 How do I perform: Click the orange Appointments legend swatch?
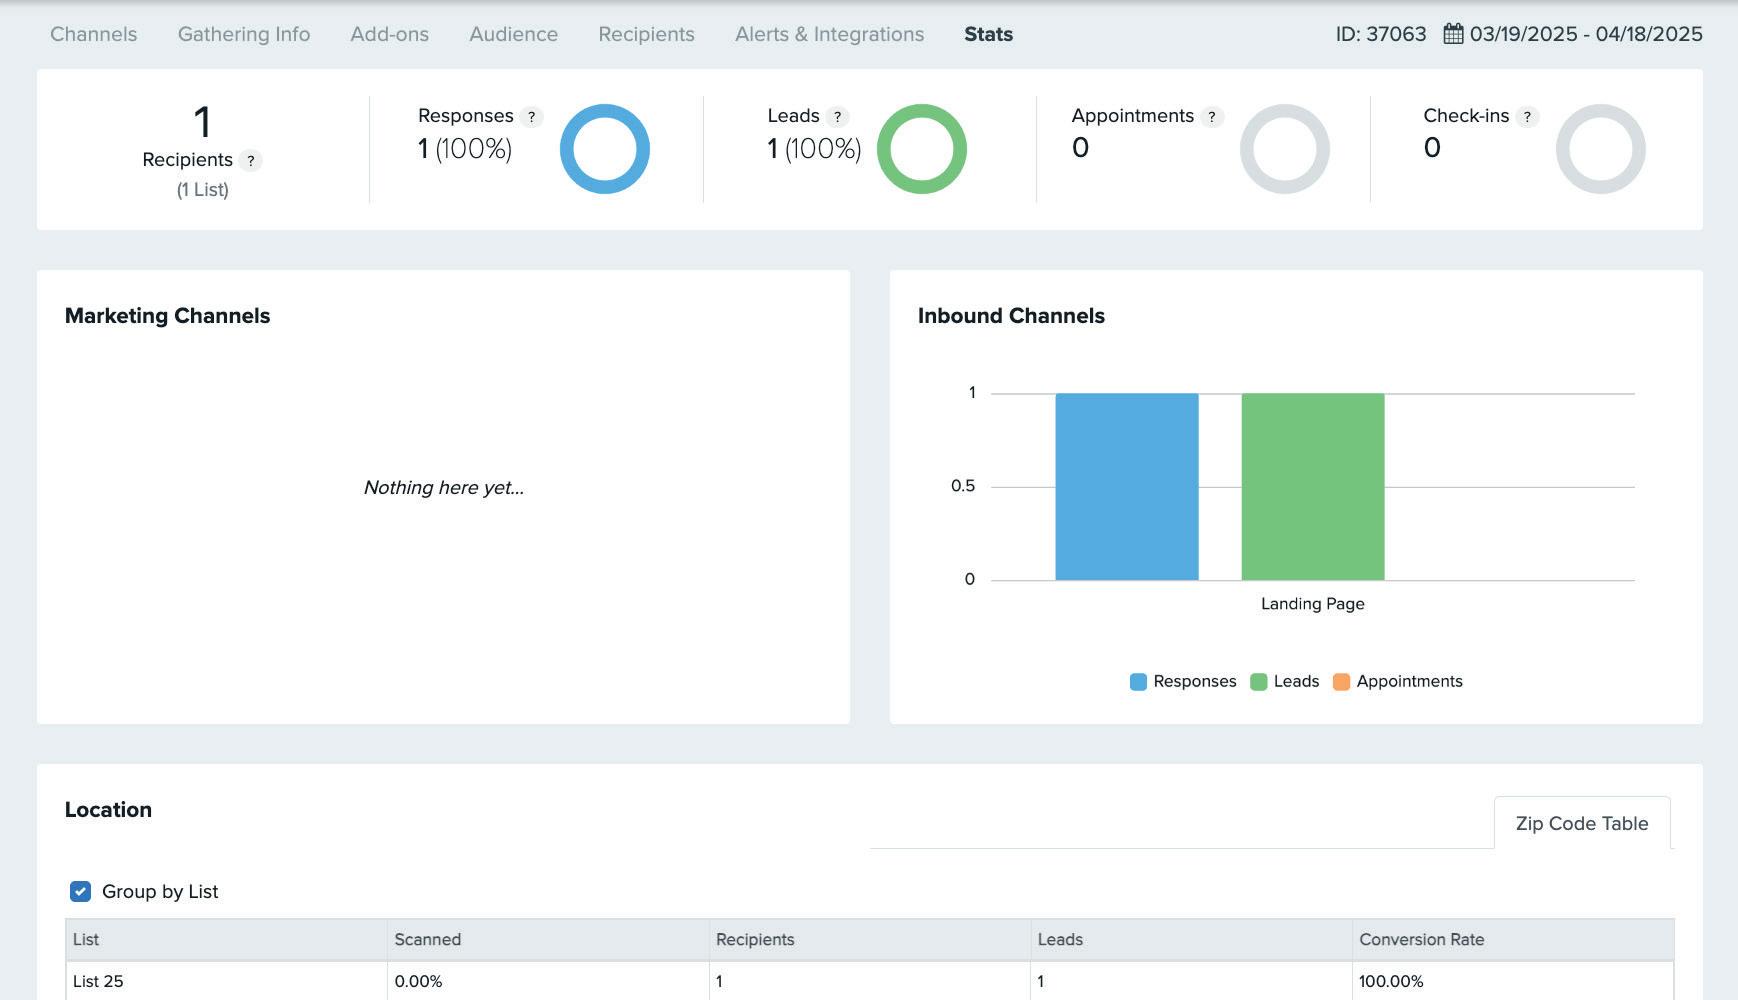pos(1341,681)
